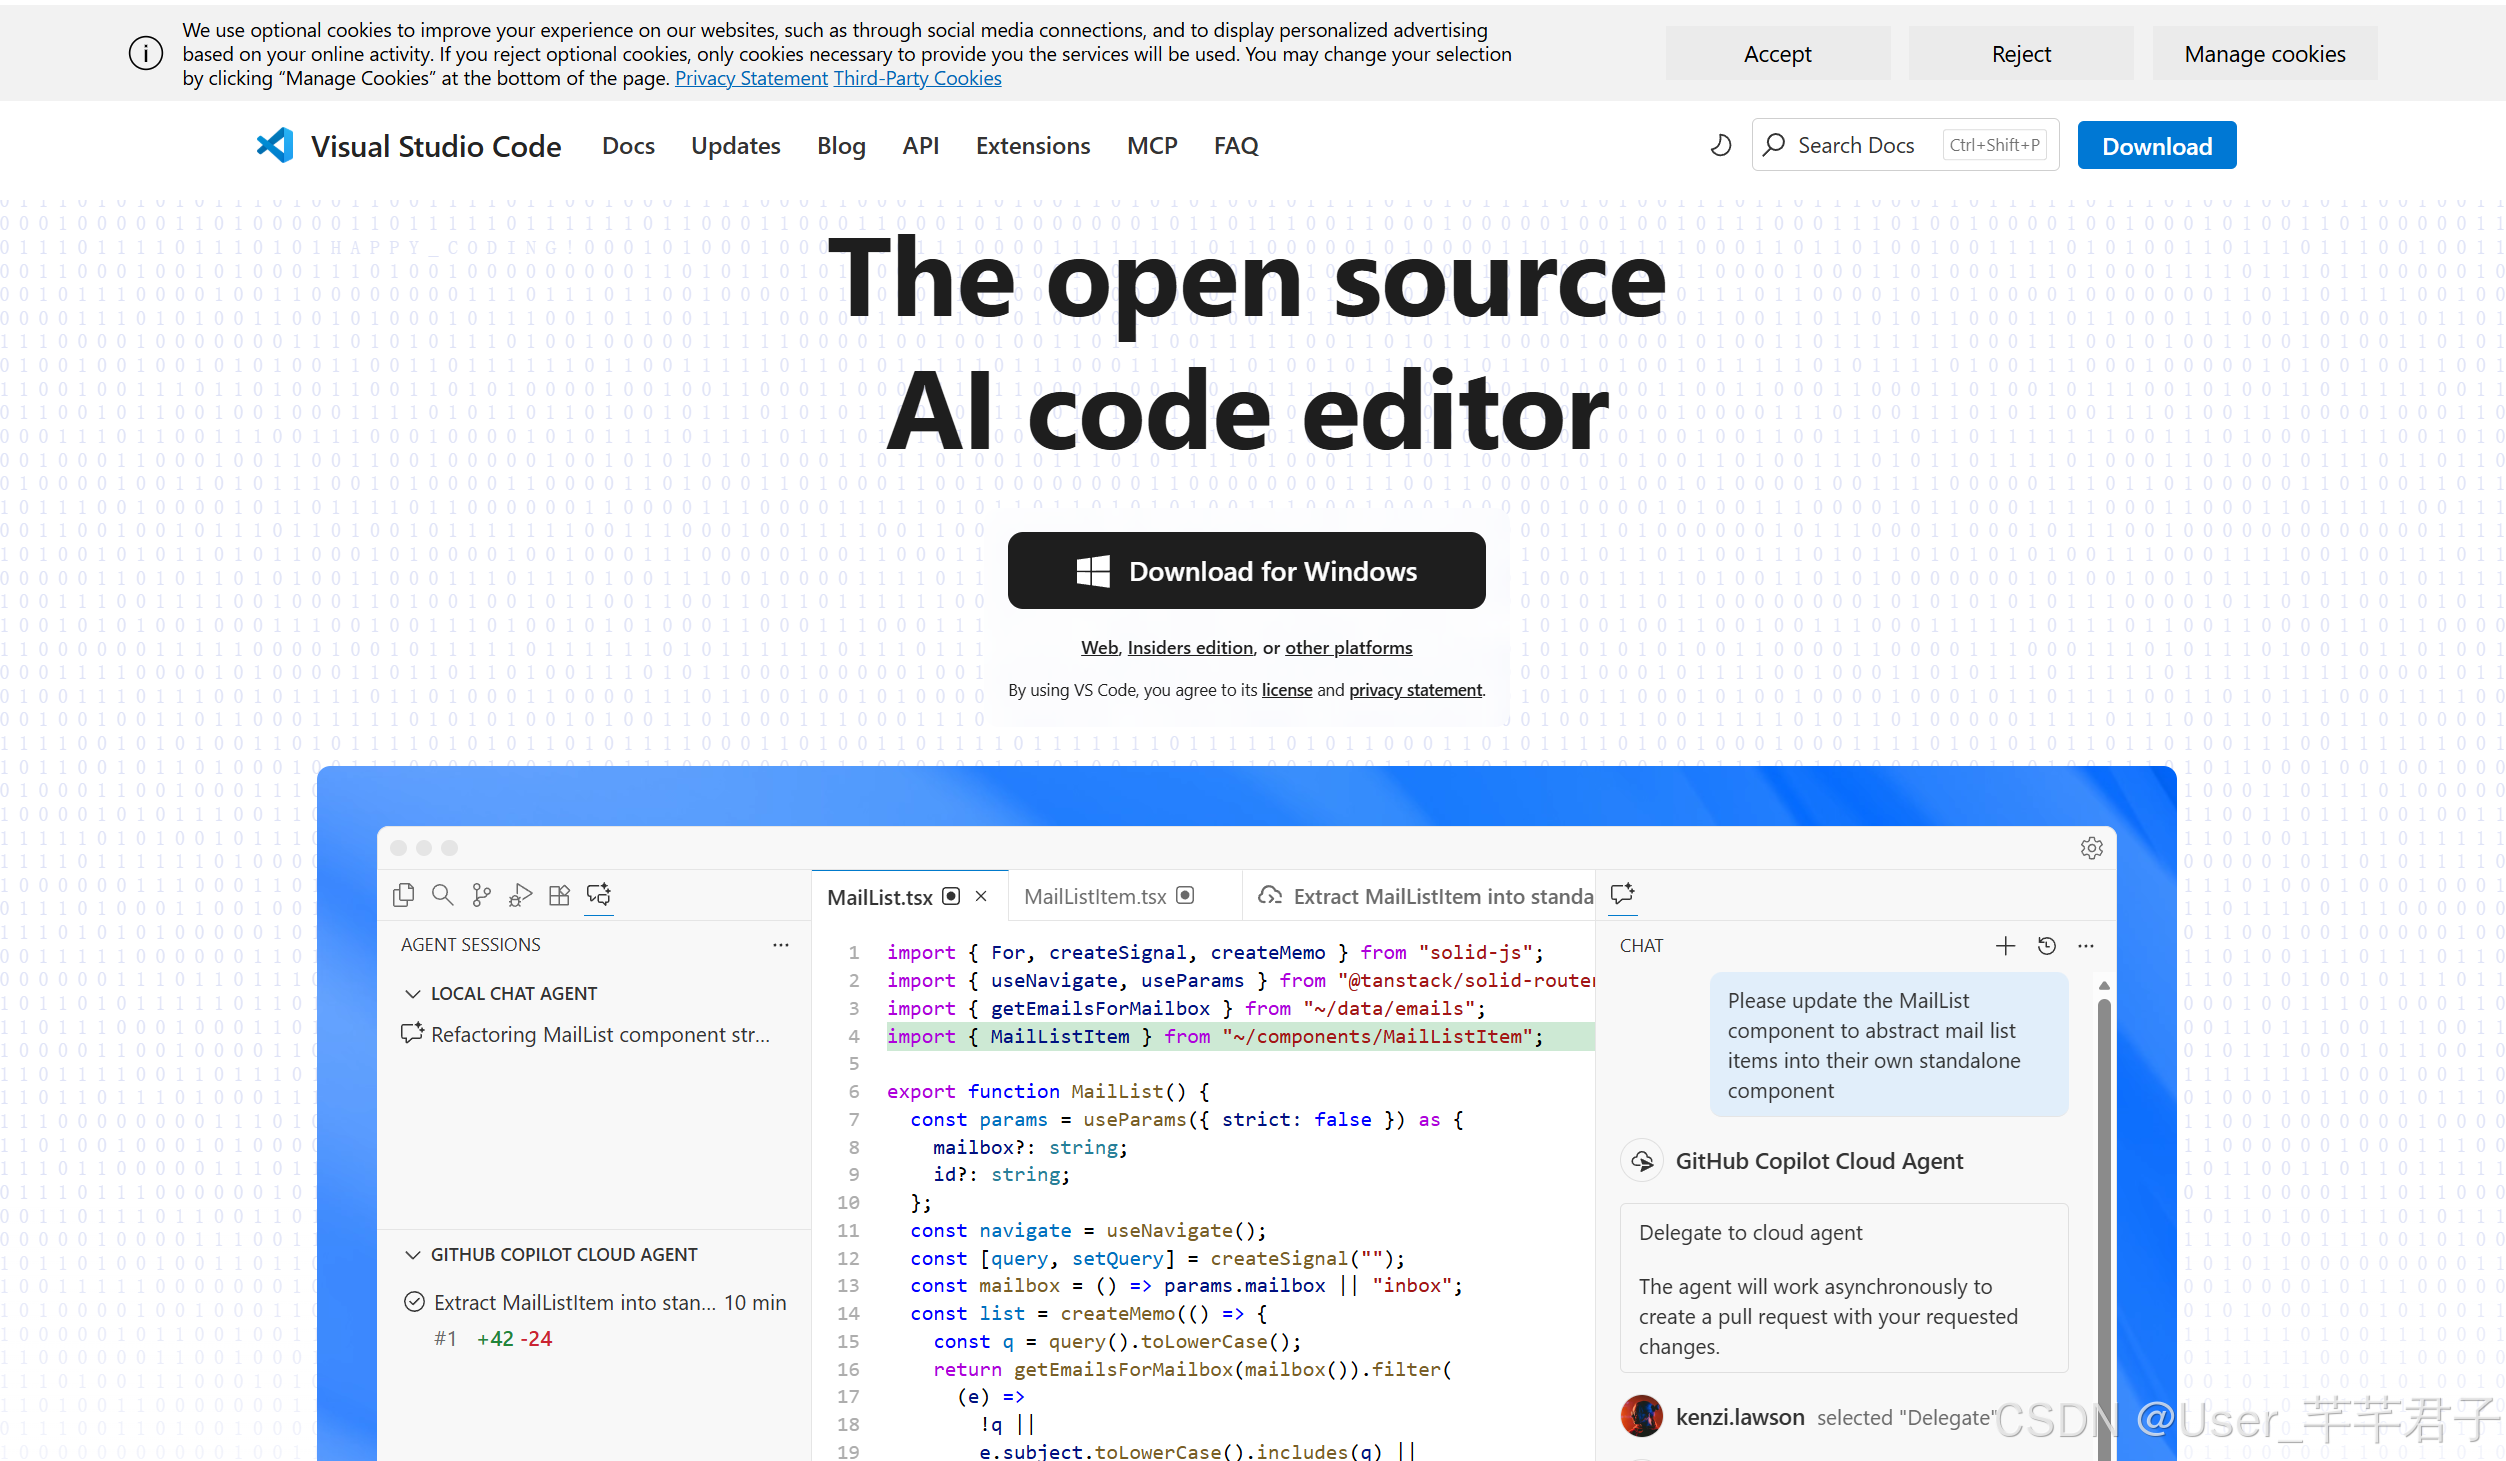2506x1461 pixels.
Task: Click the search magnifier icon in Search Docs
Action: pyautogui.click(x=1774, y=145)
